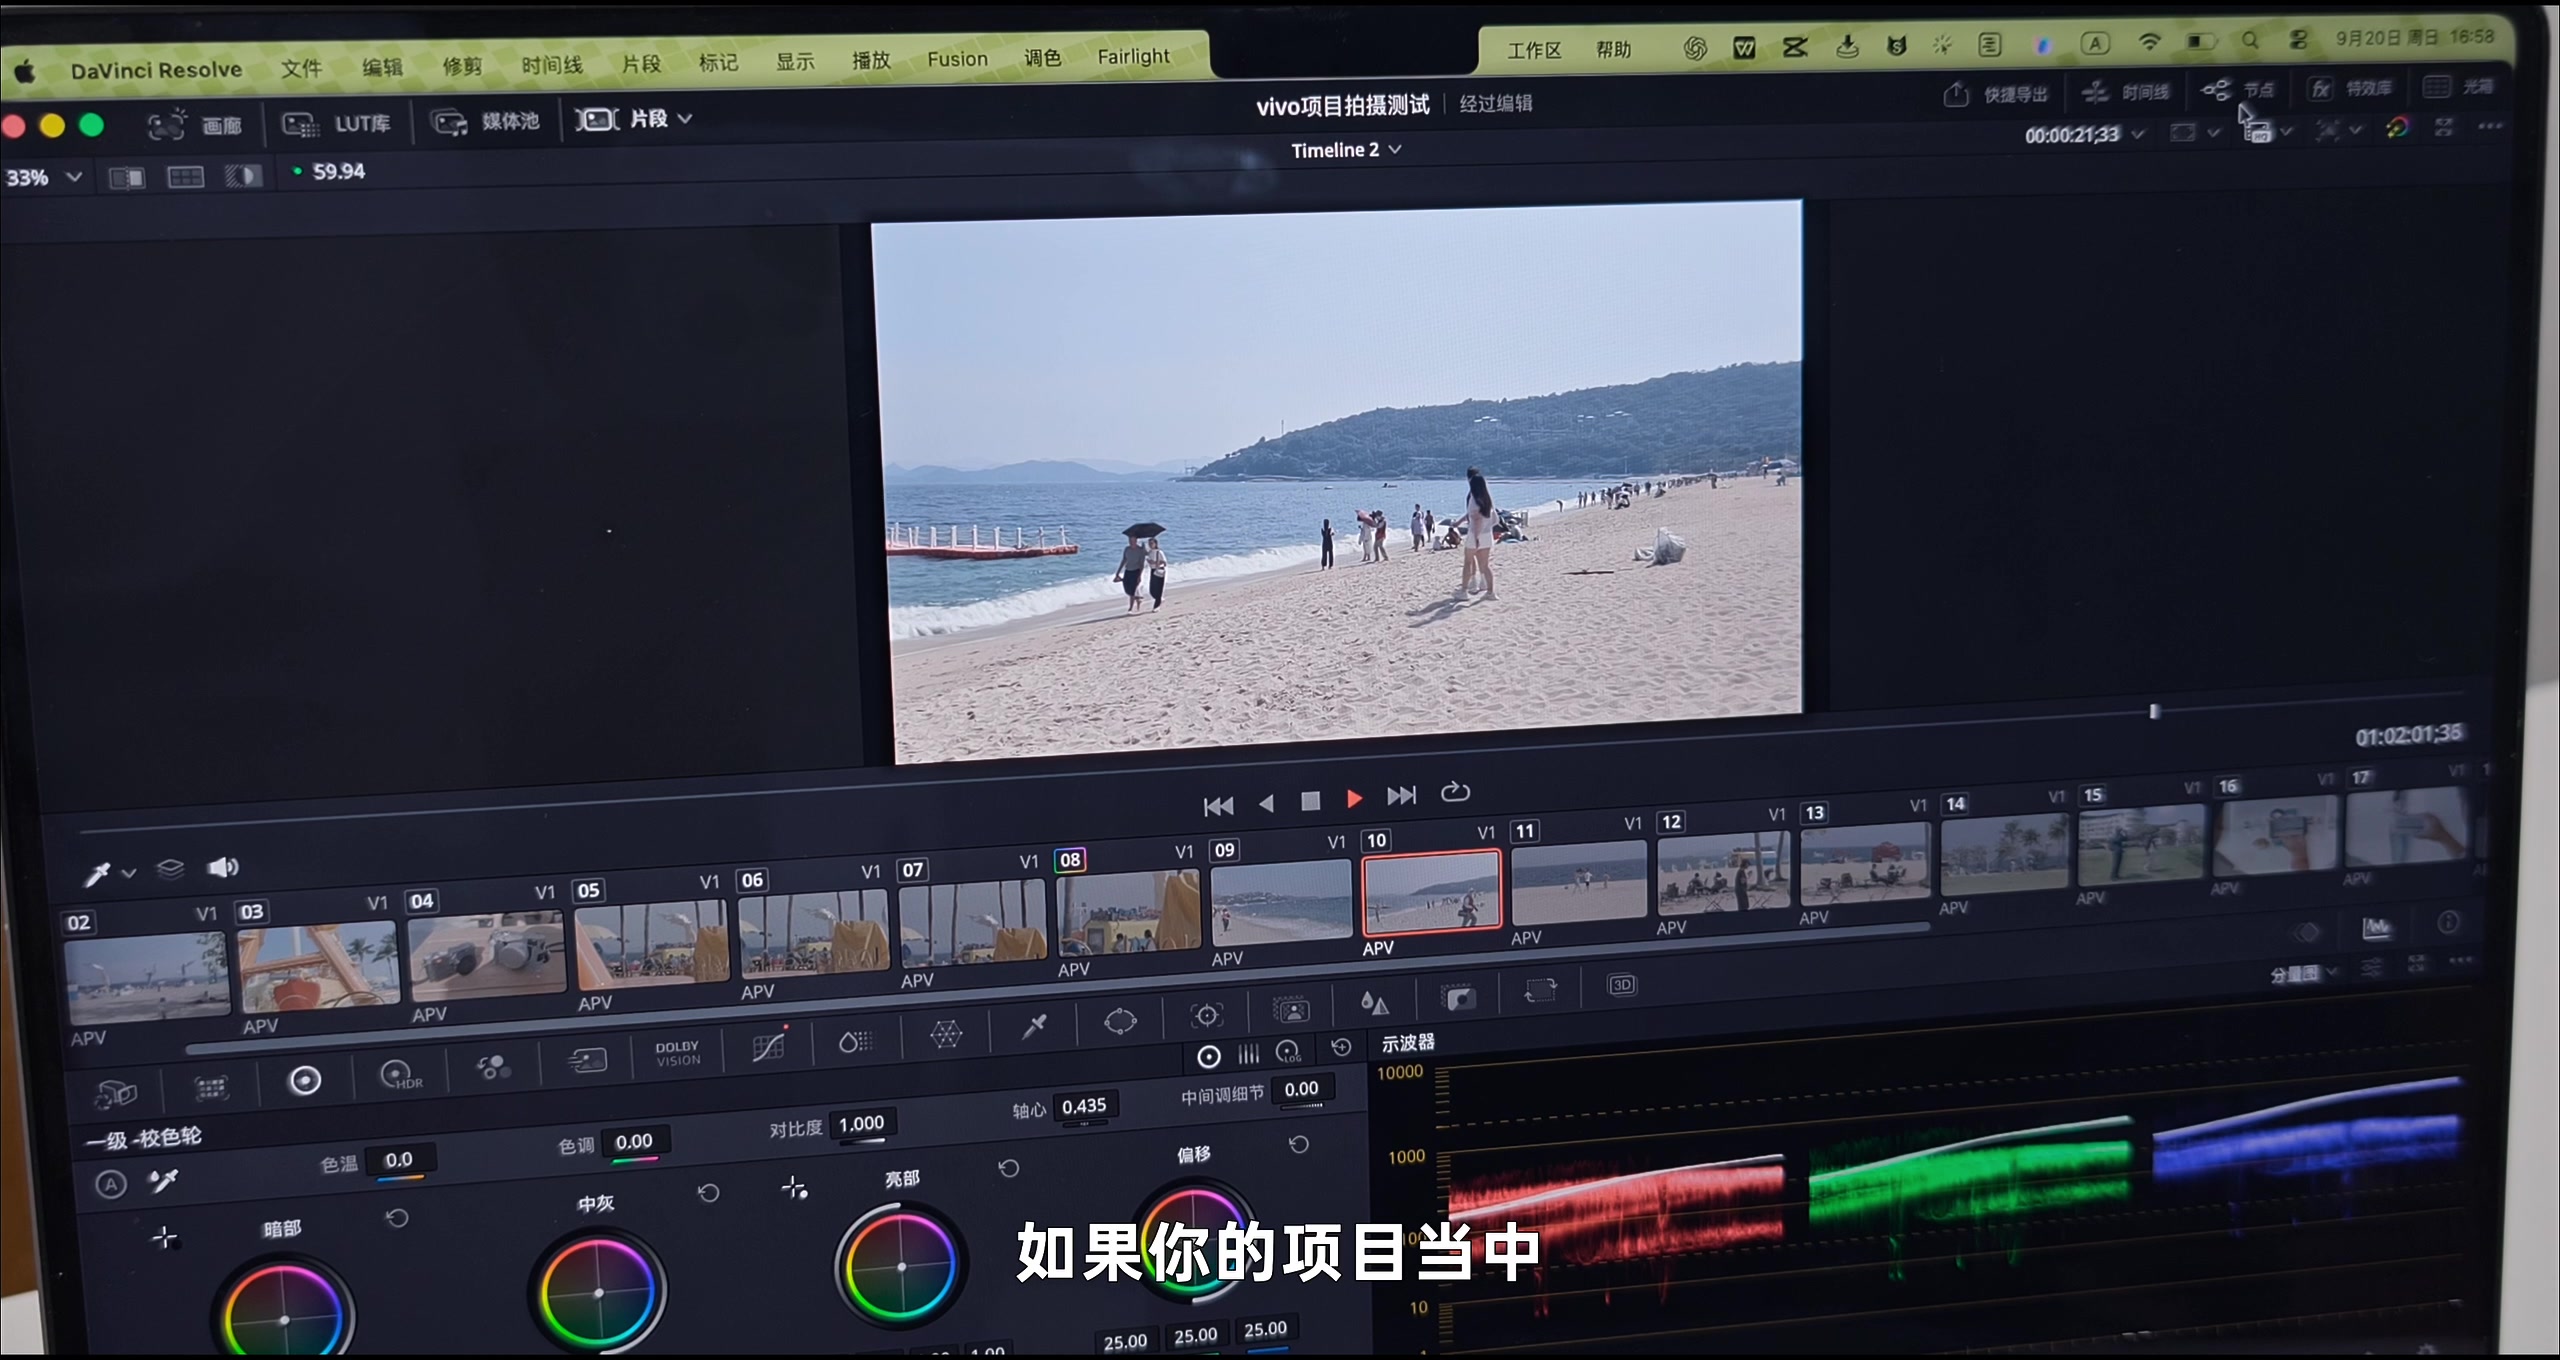Viewport: 2560px width, 1360px height.
Task: Open the Color Match palette
Action: point(211,1087)
